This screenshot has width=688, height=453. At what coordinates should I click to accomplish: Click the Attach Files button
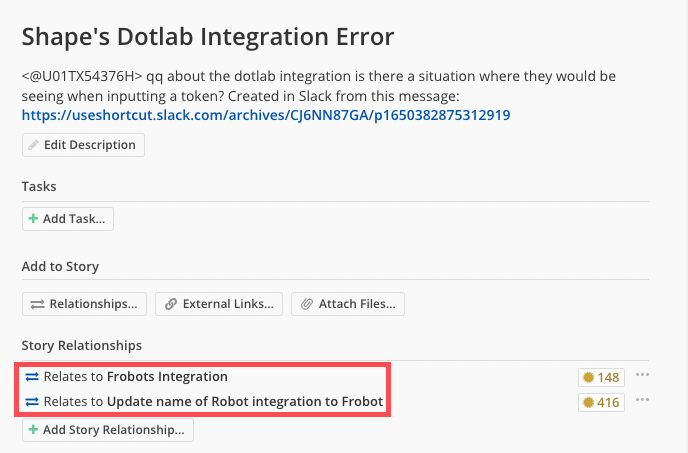pyautogui.click(x=348, y=303)
